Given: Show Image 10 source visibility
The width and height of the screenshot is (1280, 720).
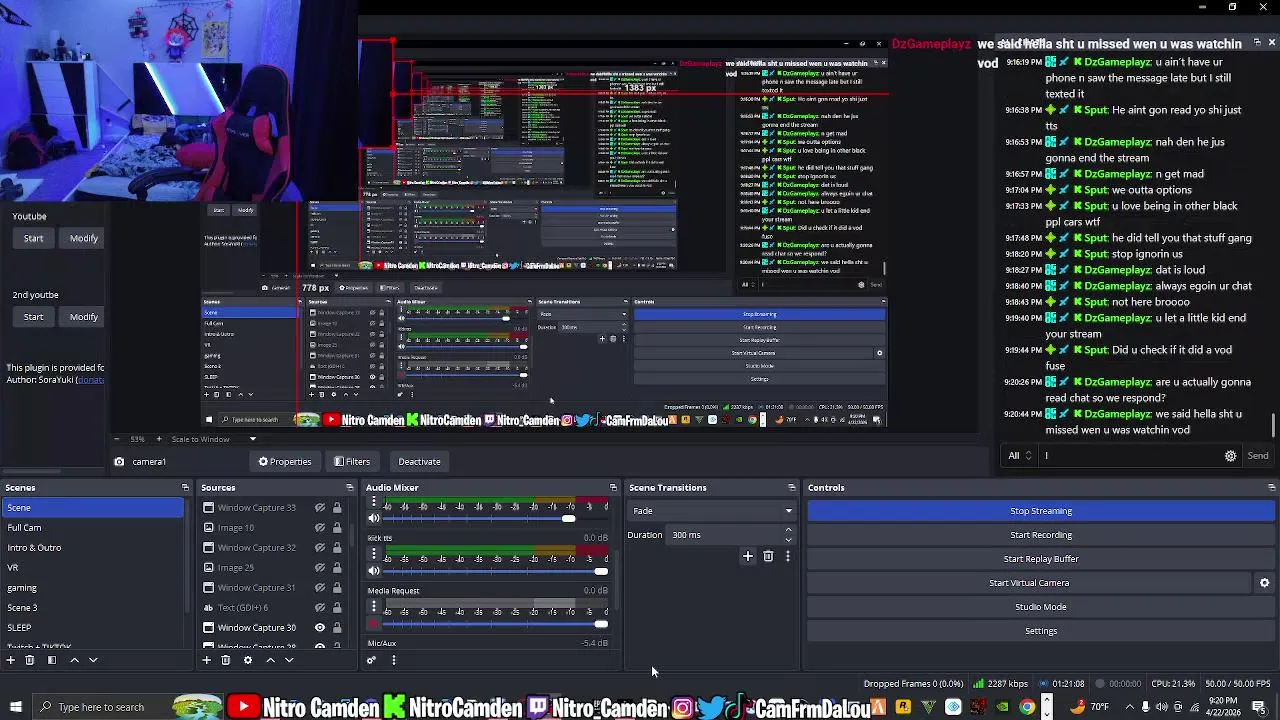Looking at the screenshot, I should click(x=320, y=528).
